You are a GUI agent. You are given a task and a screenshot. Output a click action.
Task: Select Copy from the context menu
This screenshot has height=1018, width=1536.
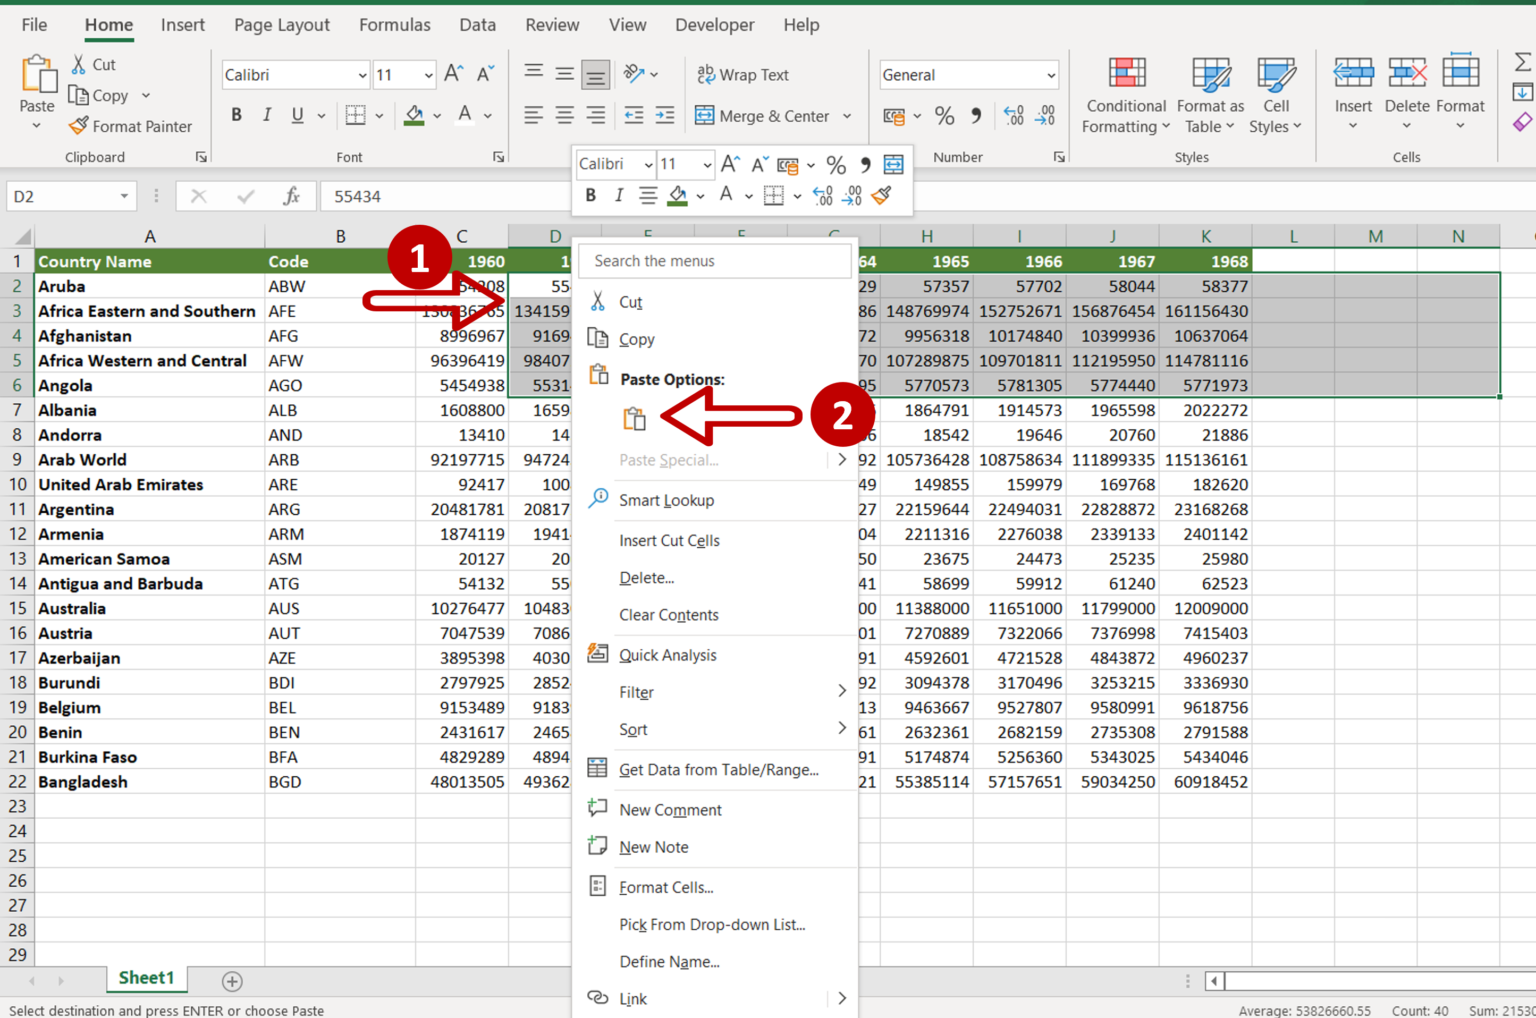pos(637,339)
